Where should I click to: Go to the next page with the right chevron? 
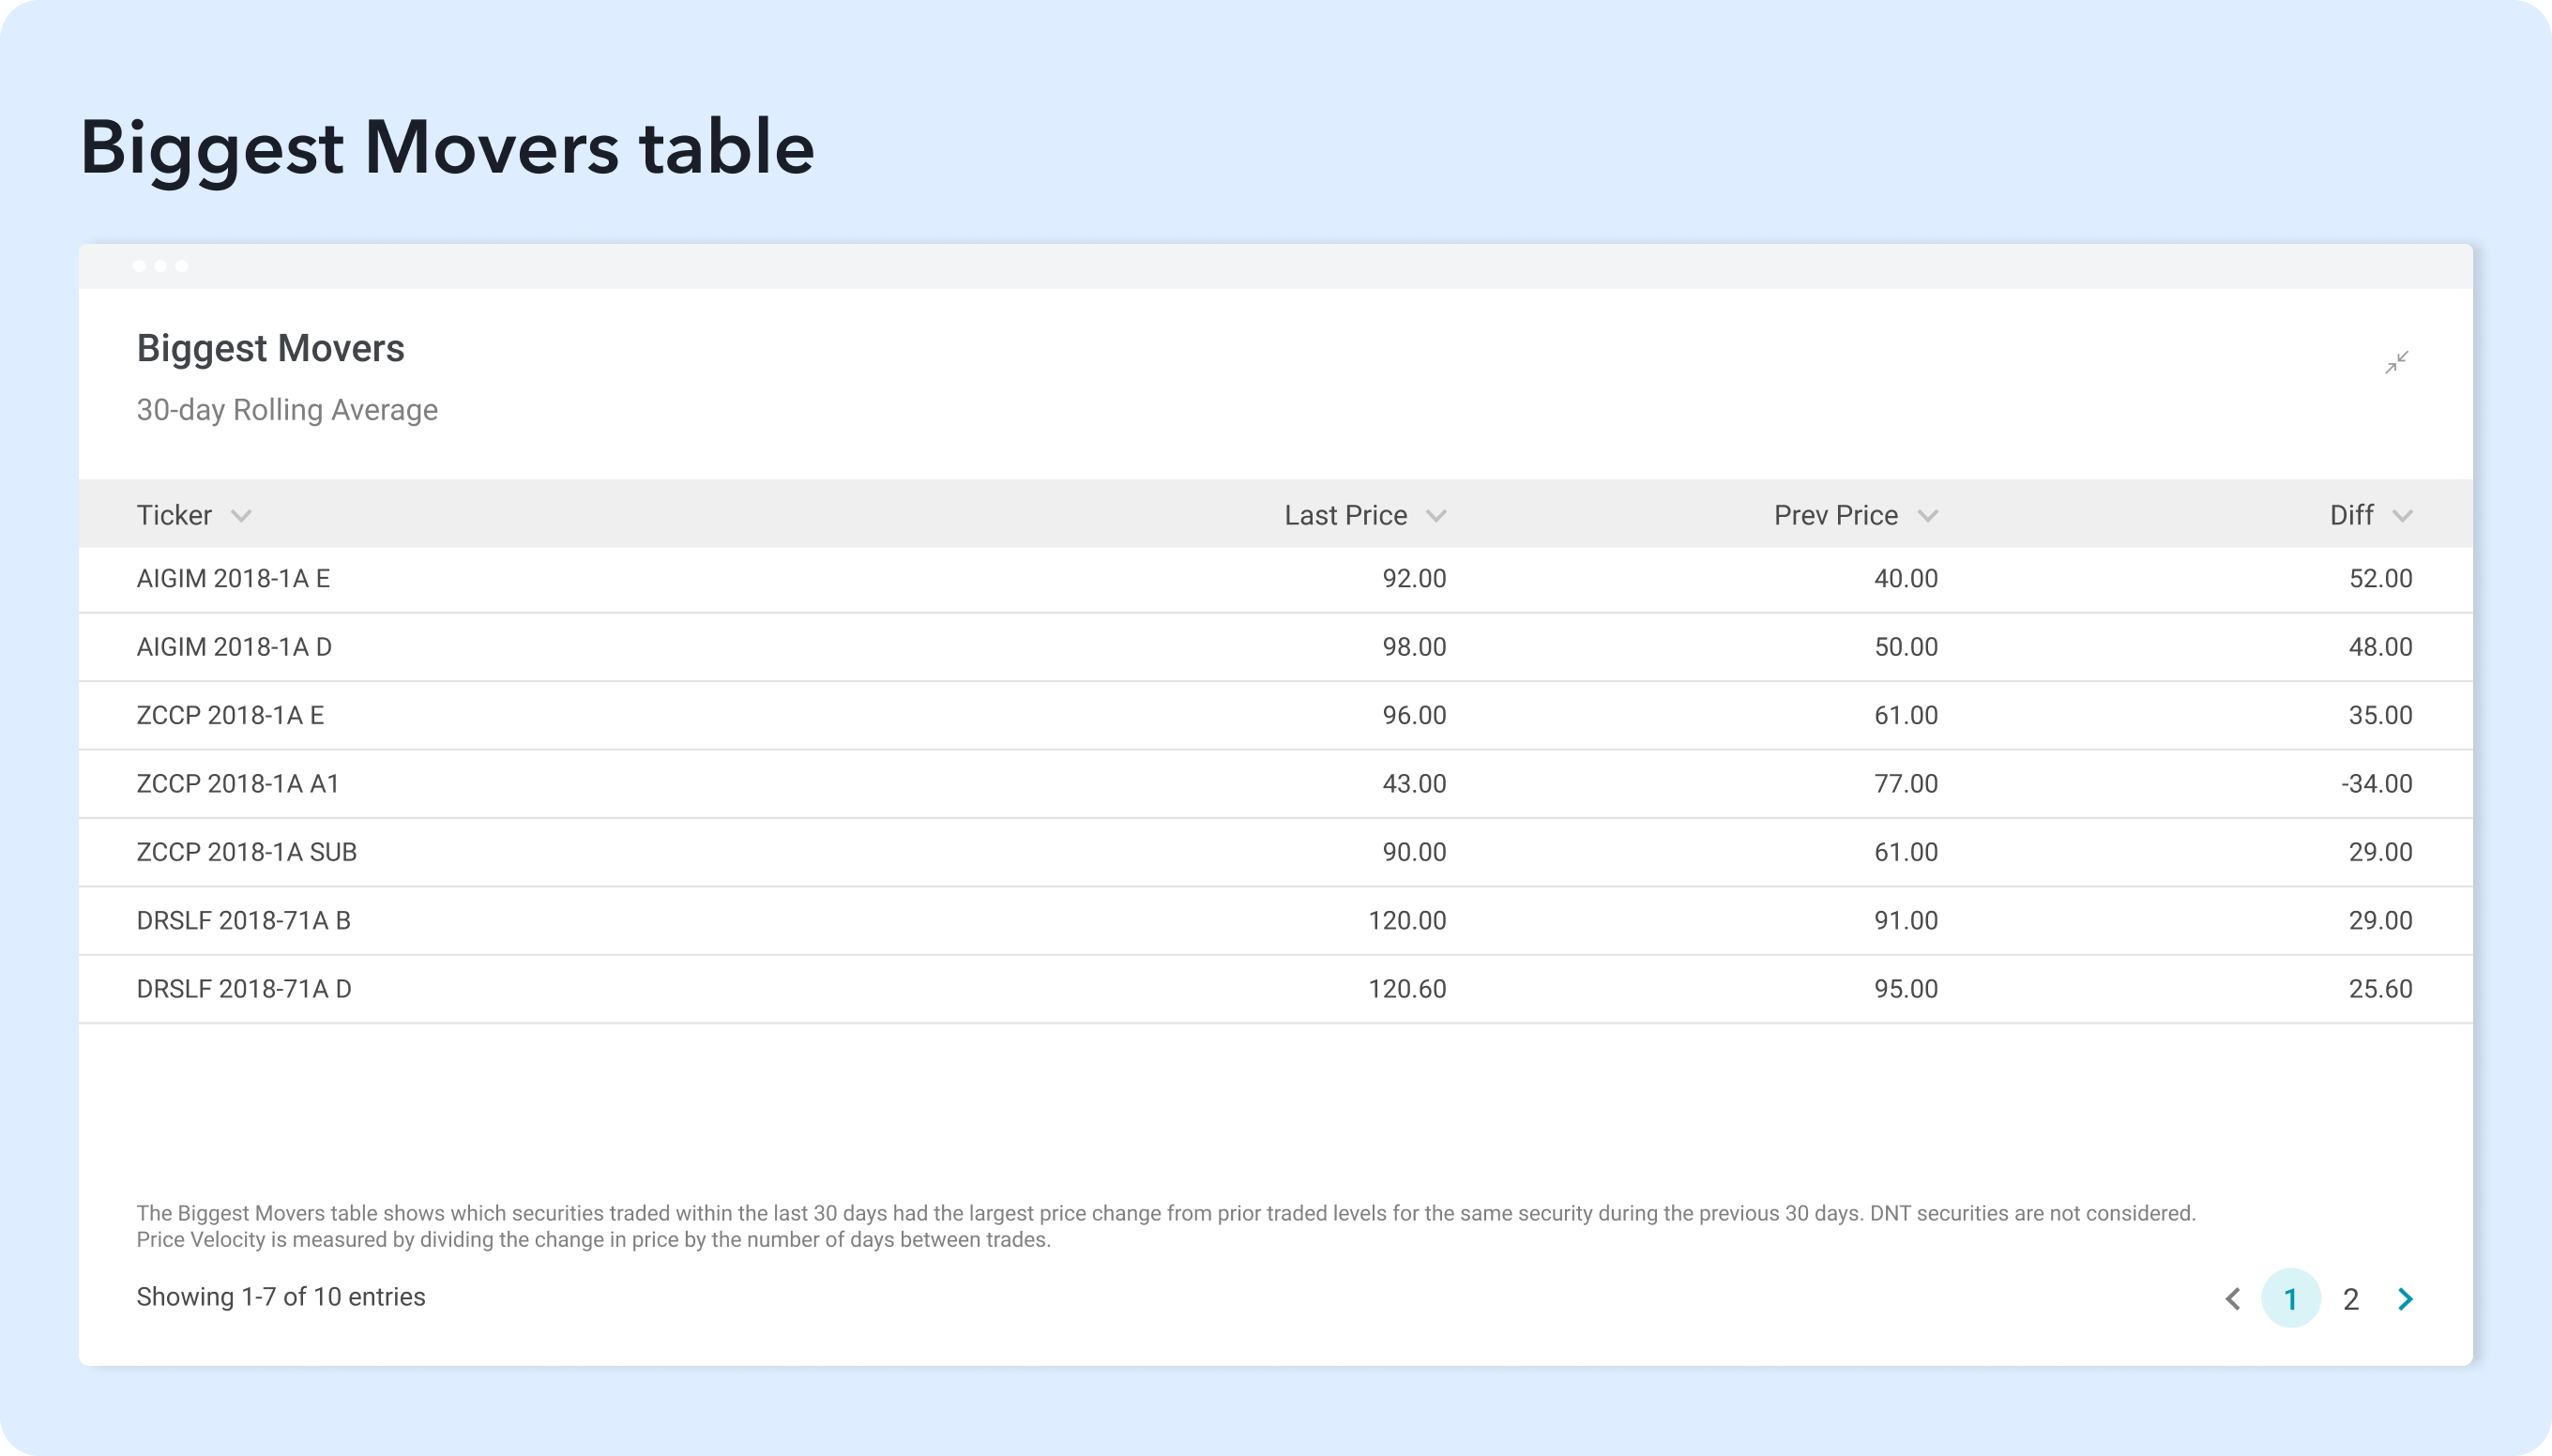click(2405, 1298)
